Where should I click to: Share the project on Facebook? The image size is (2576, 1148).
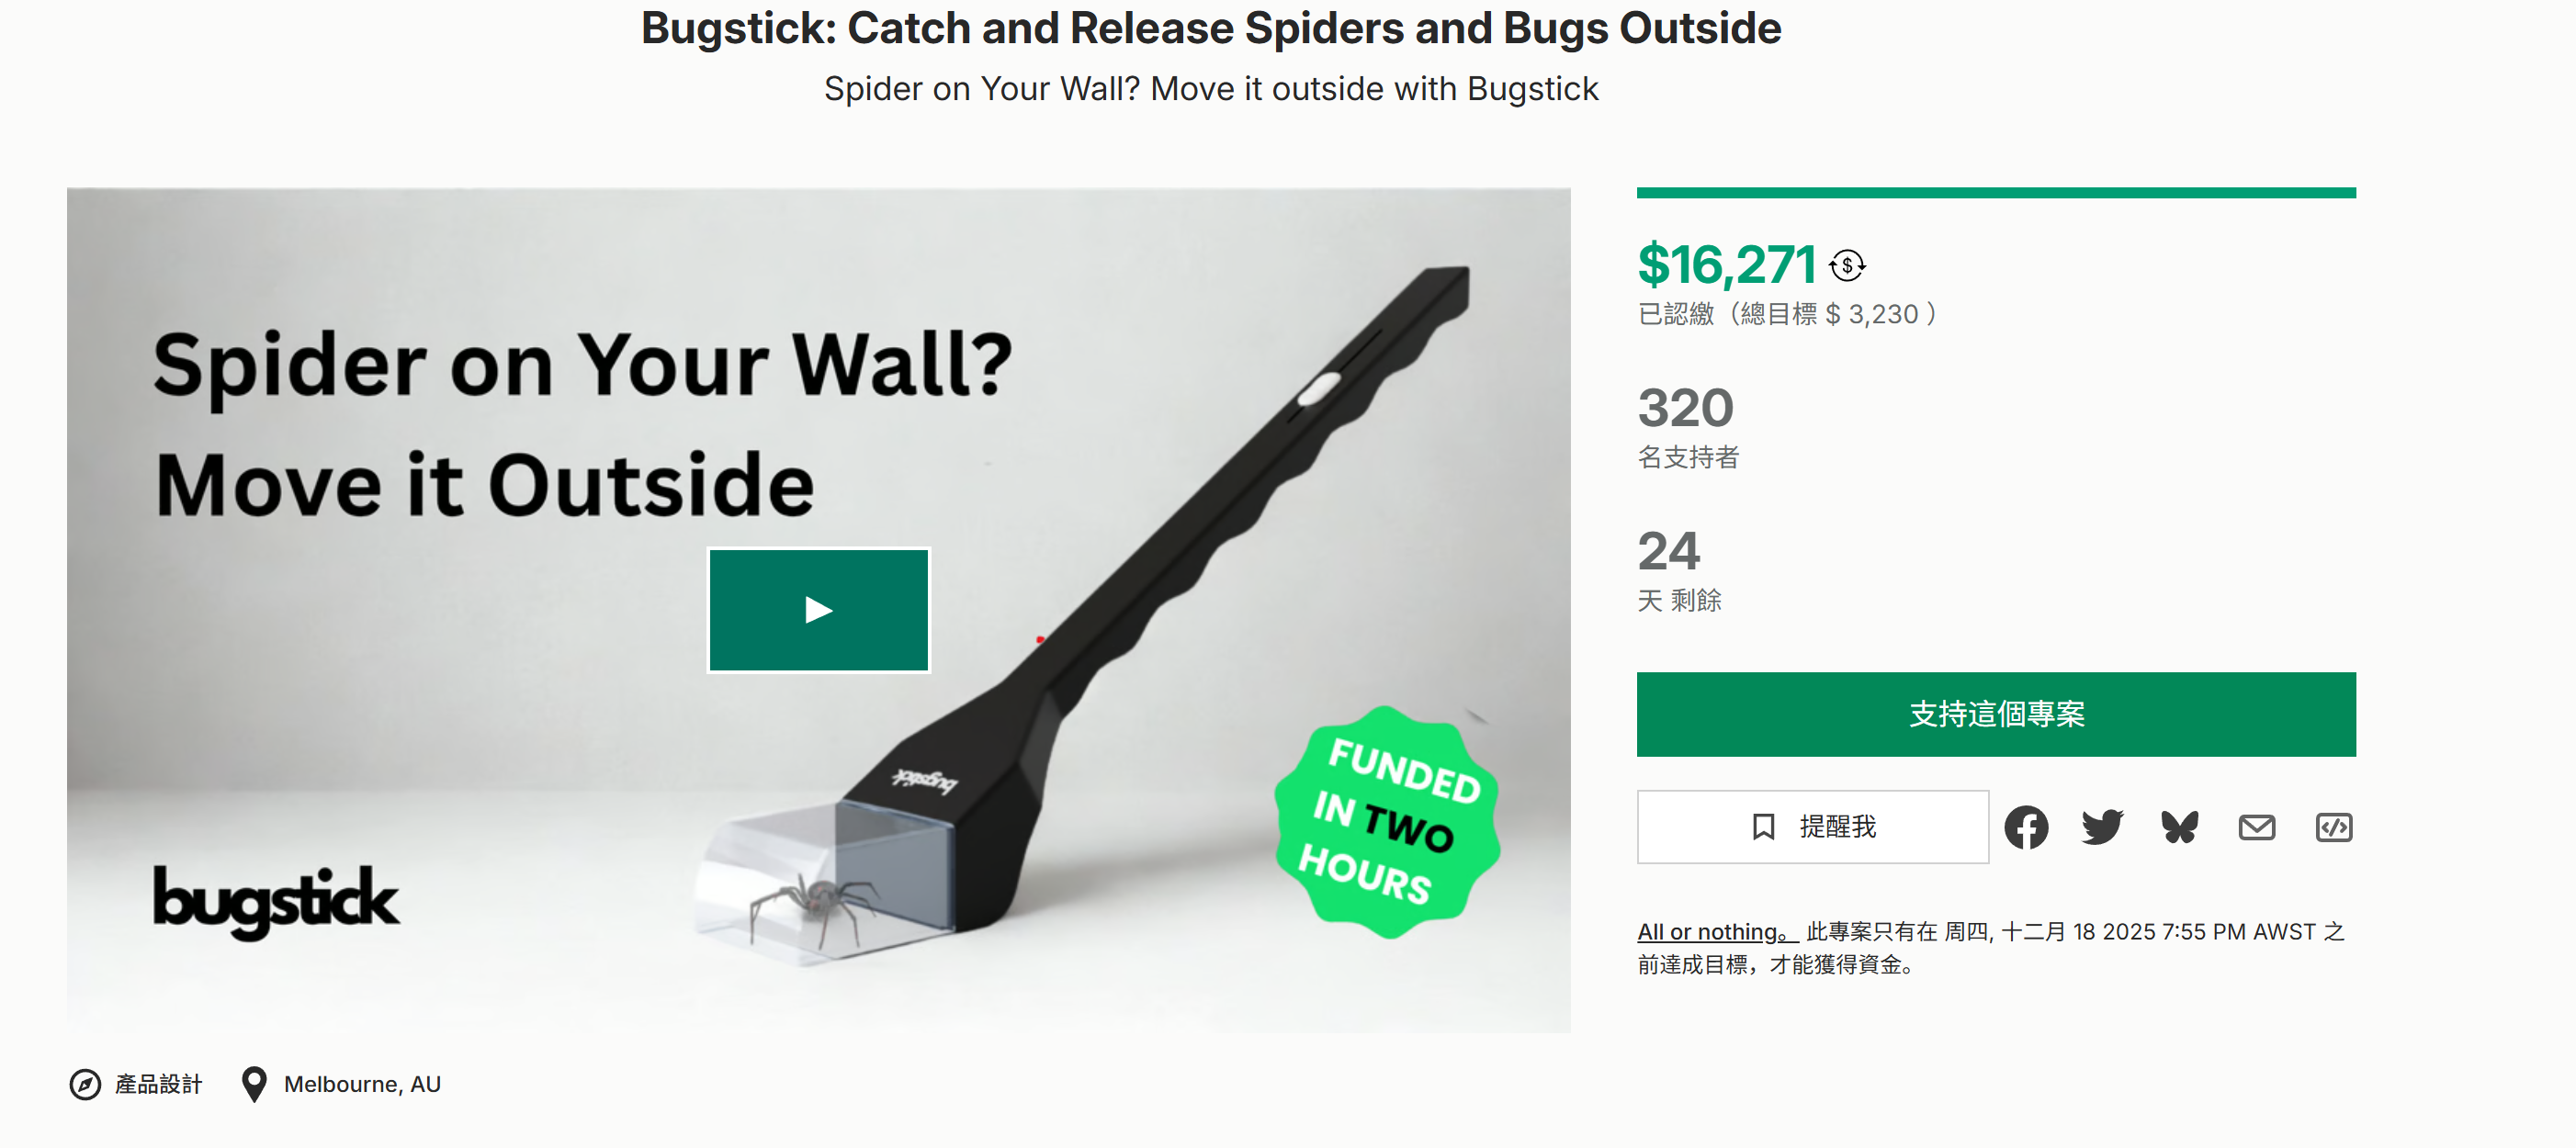coord(2026,827)
